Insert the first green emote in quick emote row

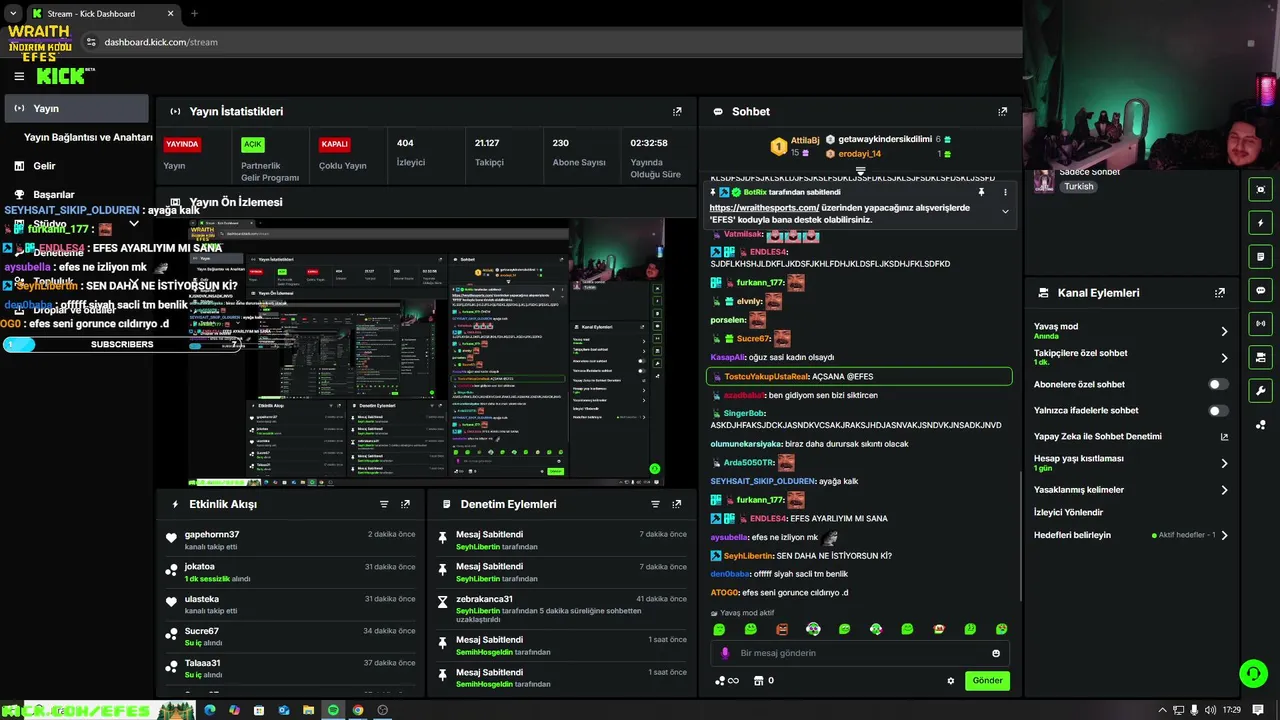719,629
